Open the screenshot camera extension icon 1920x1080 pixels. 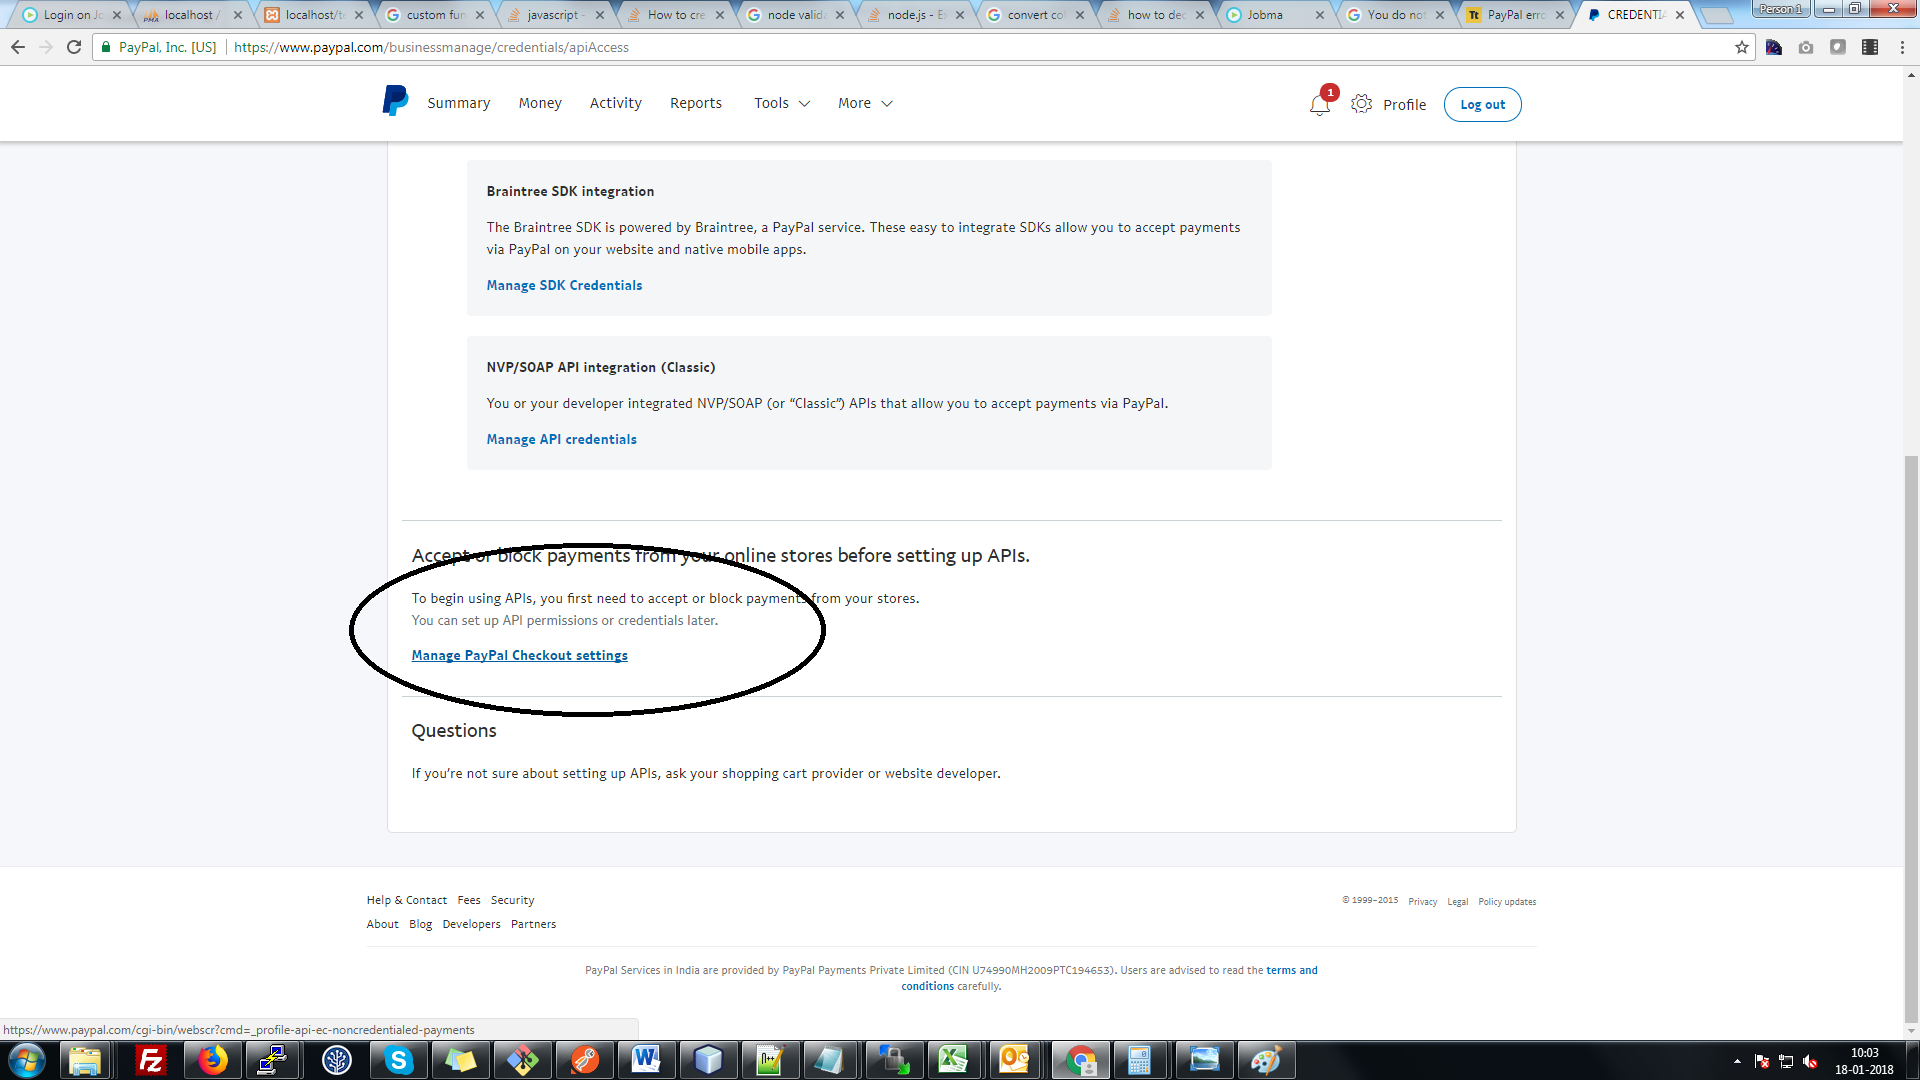[x=1806, y=47]
